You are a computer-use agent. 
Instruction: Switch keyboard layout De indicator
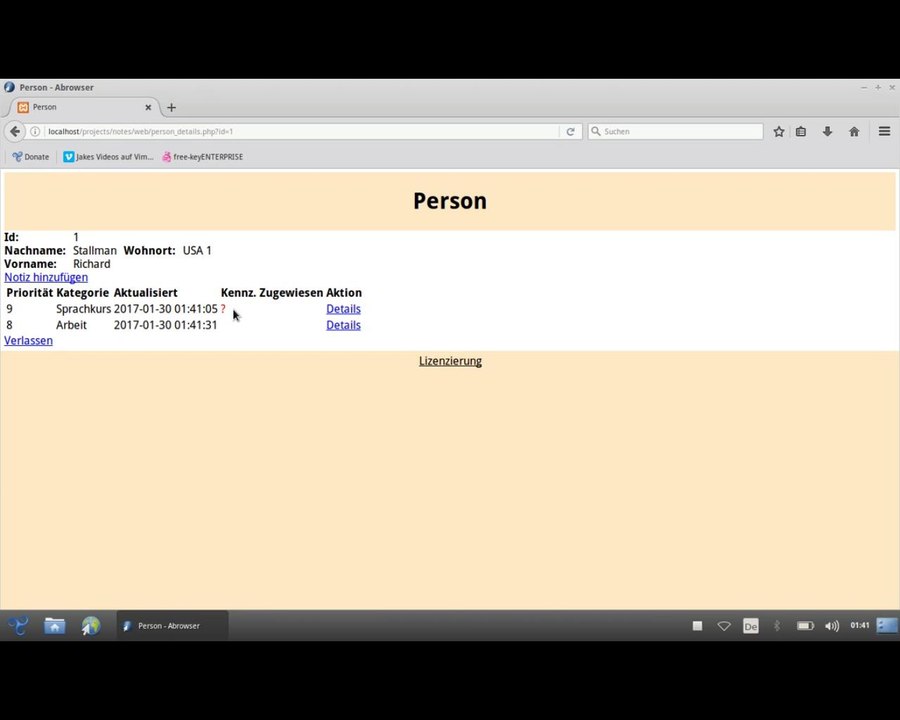(751, 626)
